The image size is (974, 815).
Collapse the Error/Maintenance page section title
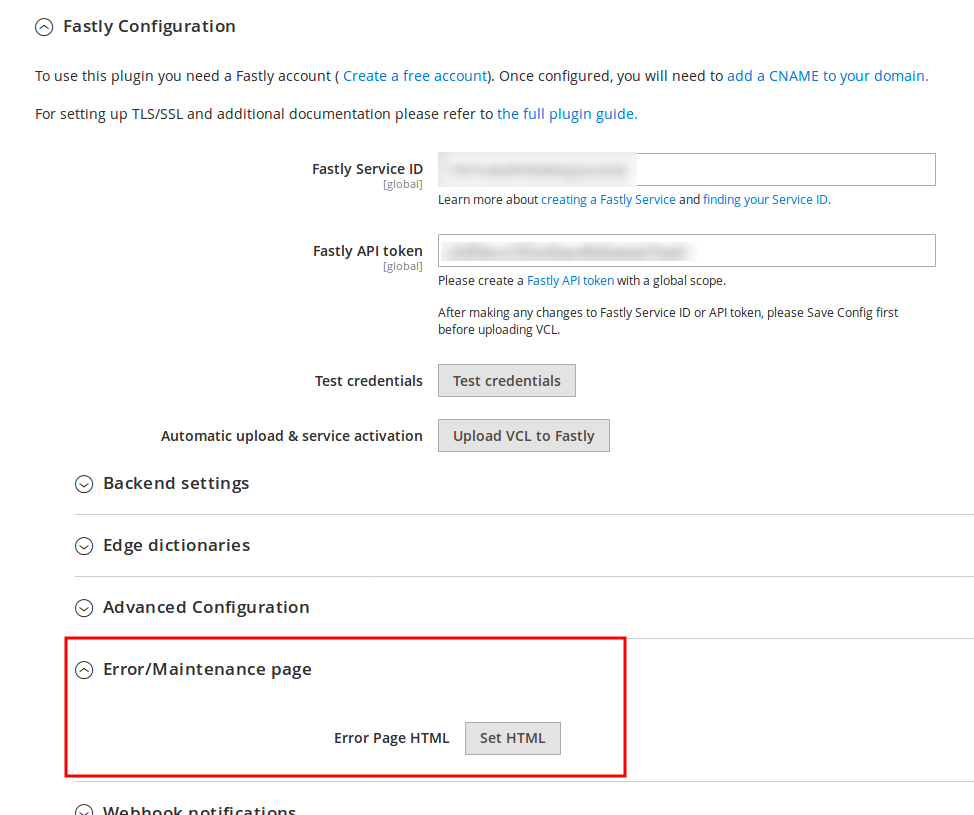(x=207, y=670)
